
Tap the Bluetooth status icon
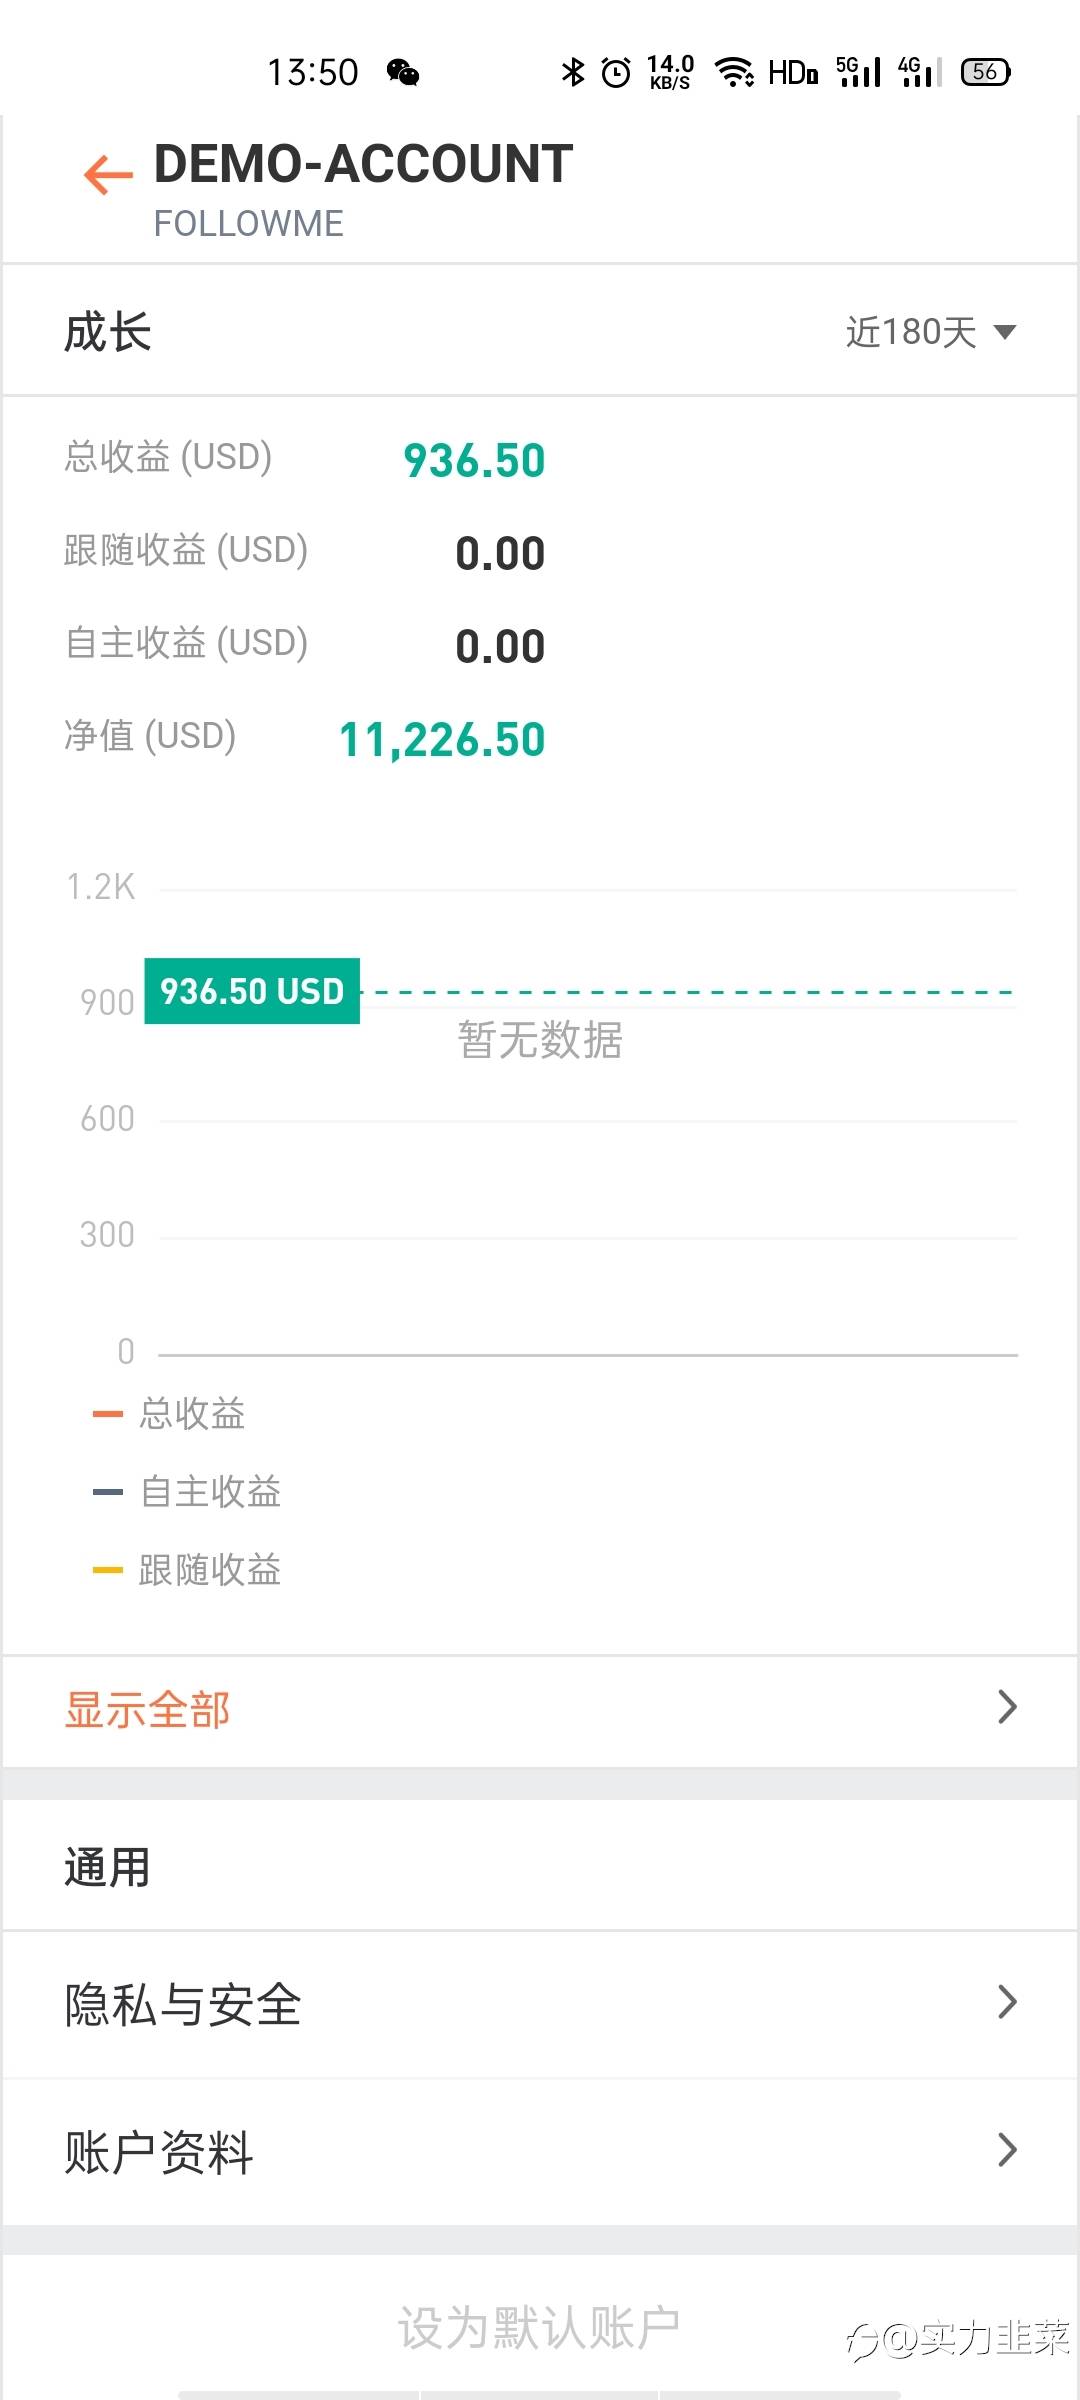coord(573,72)
